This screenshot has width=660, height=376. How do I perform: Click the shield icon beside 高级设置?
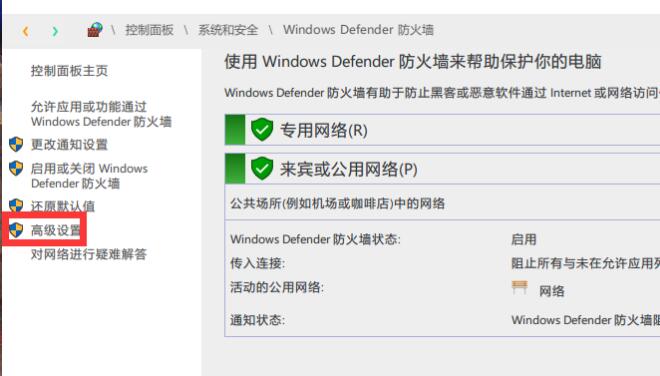pos(16,230)
